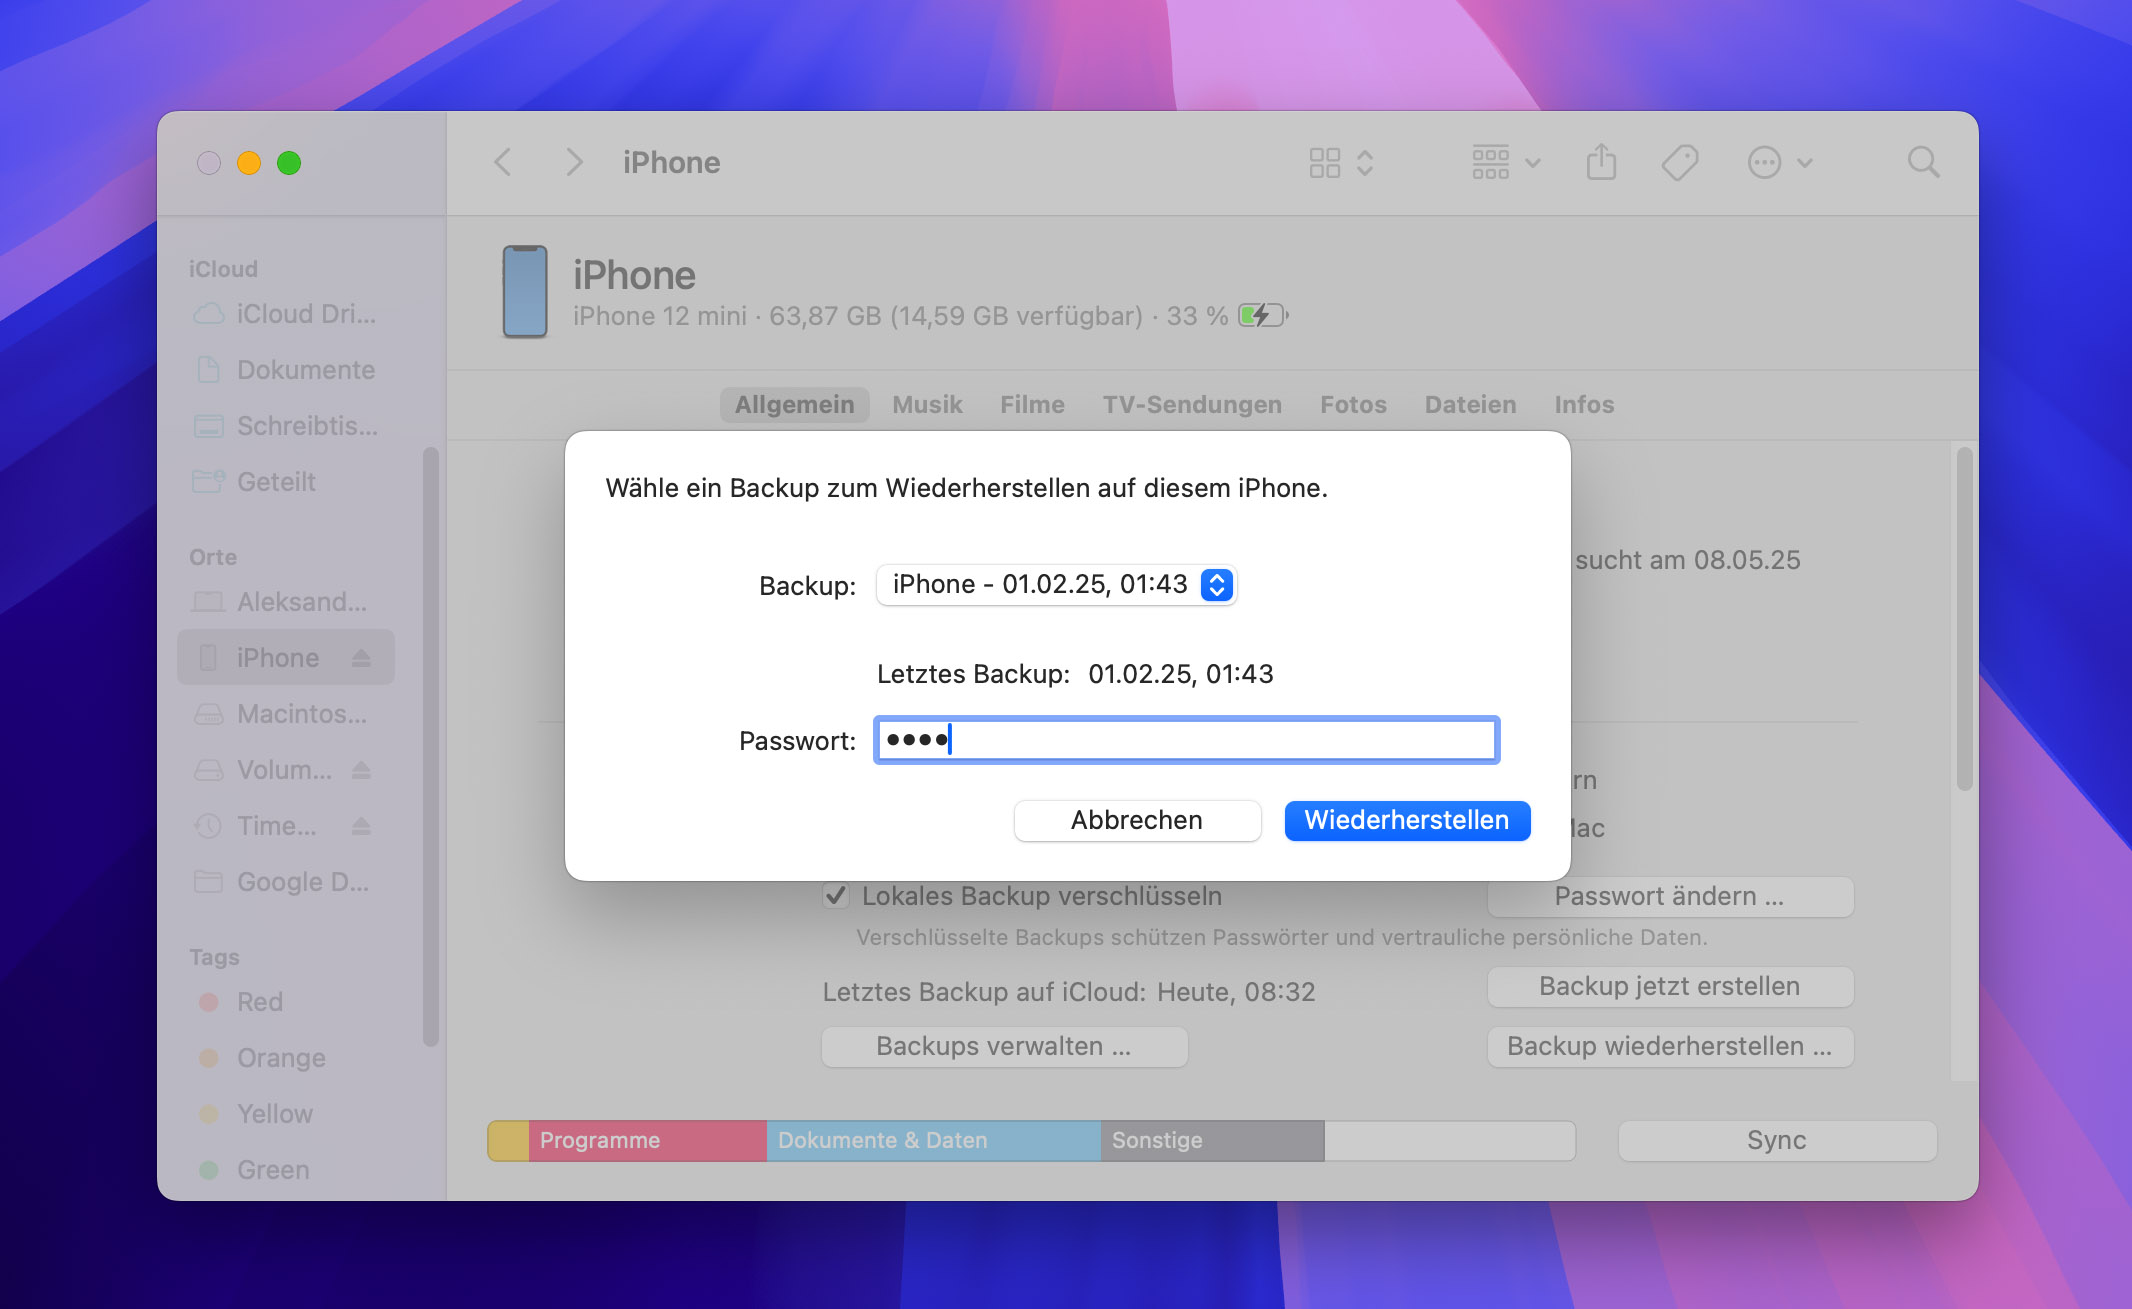Screen dimensions: 2132x1309
Task: Click the main pane vertical scrollbar
Action: coord(1964,620)
